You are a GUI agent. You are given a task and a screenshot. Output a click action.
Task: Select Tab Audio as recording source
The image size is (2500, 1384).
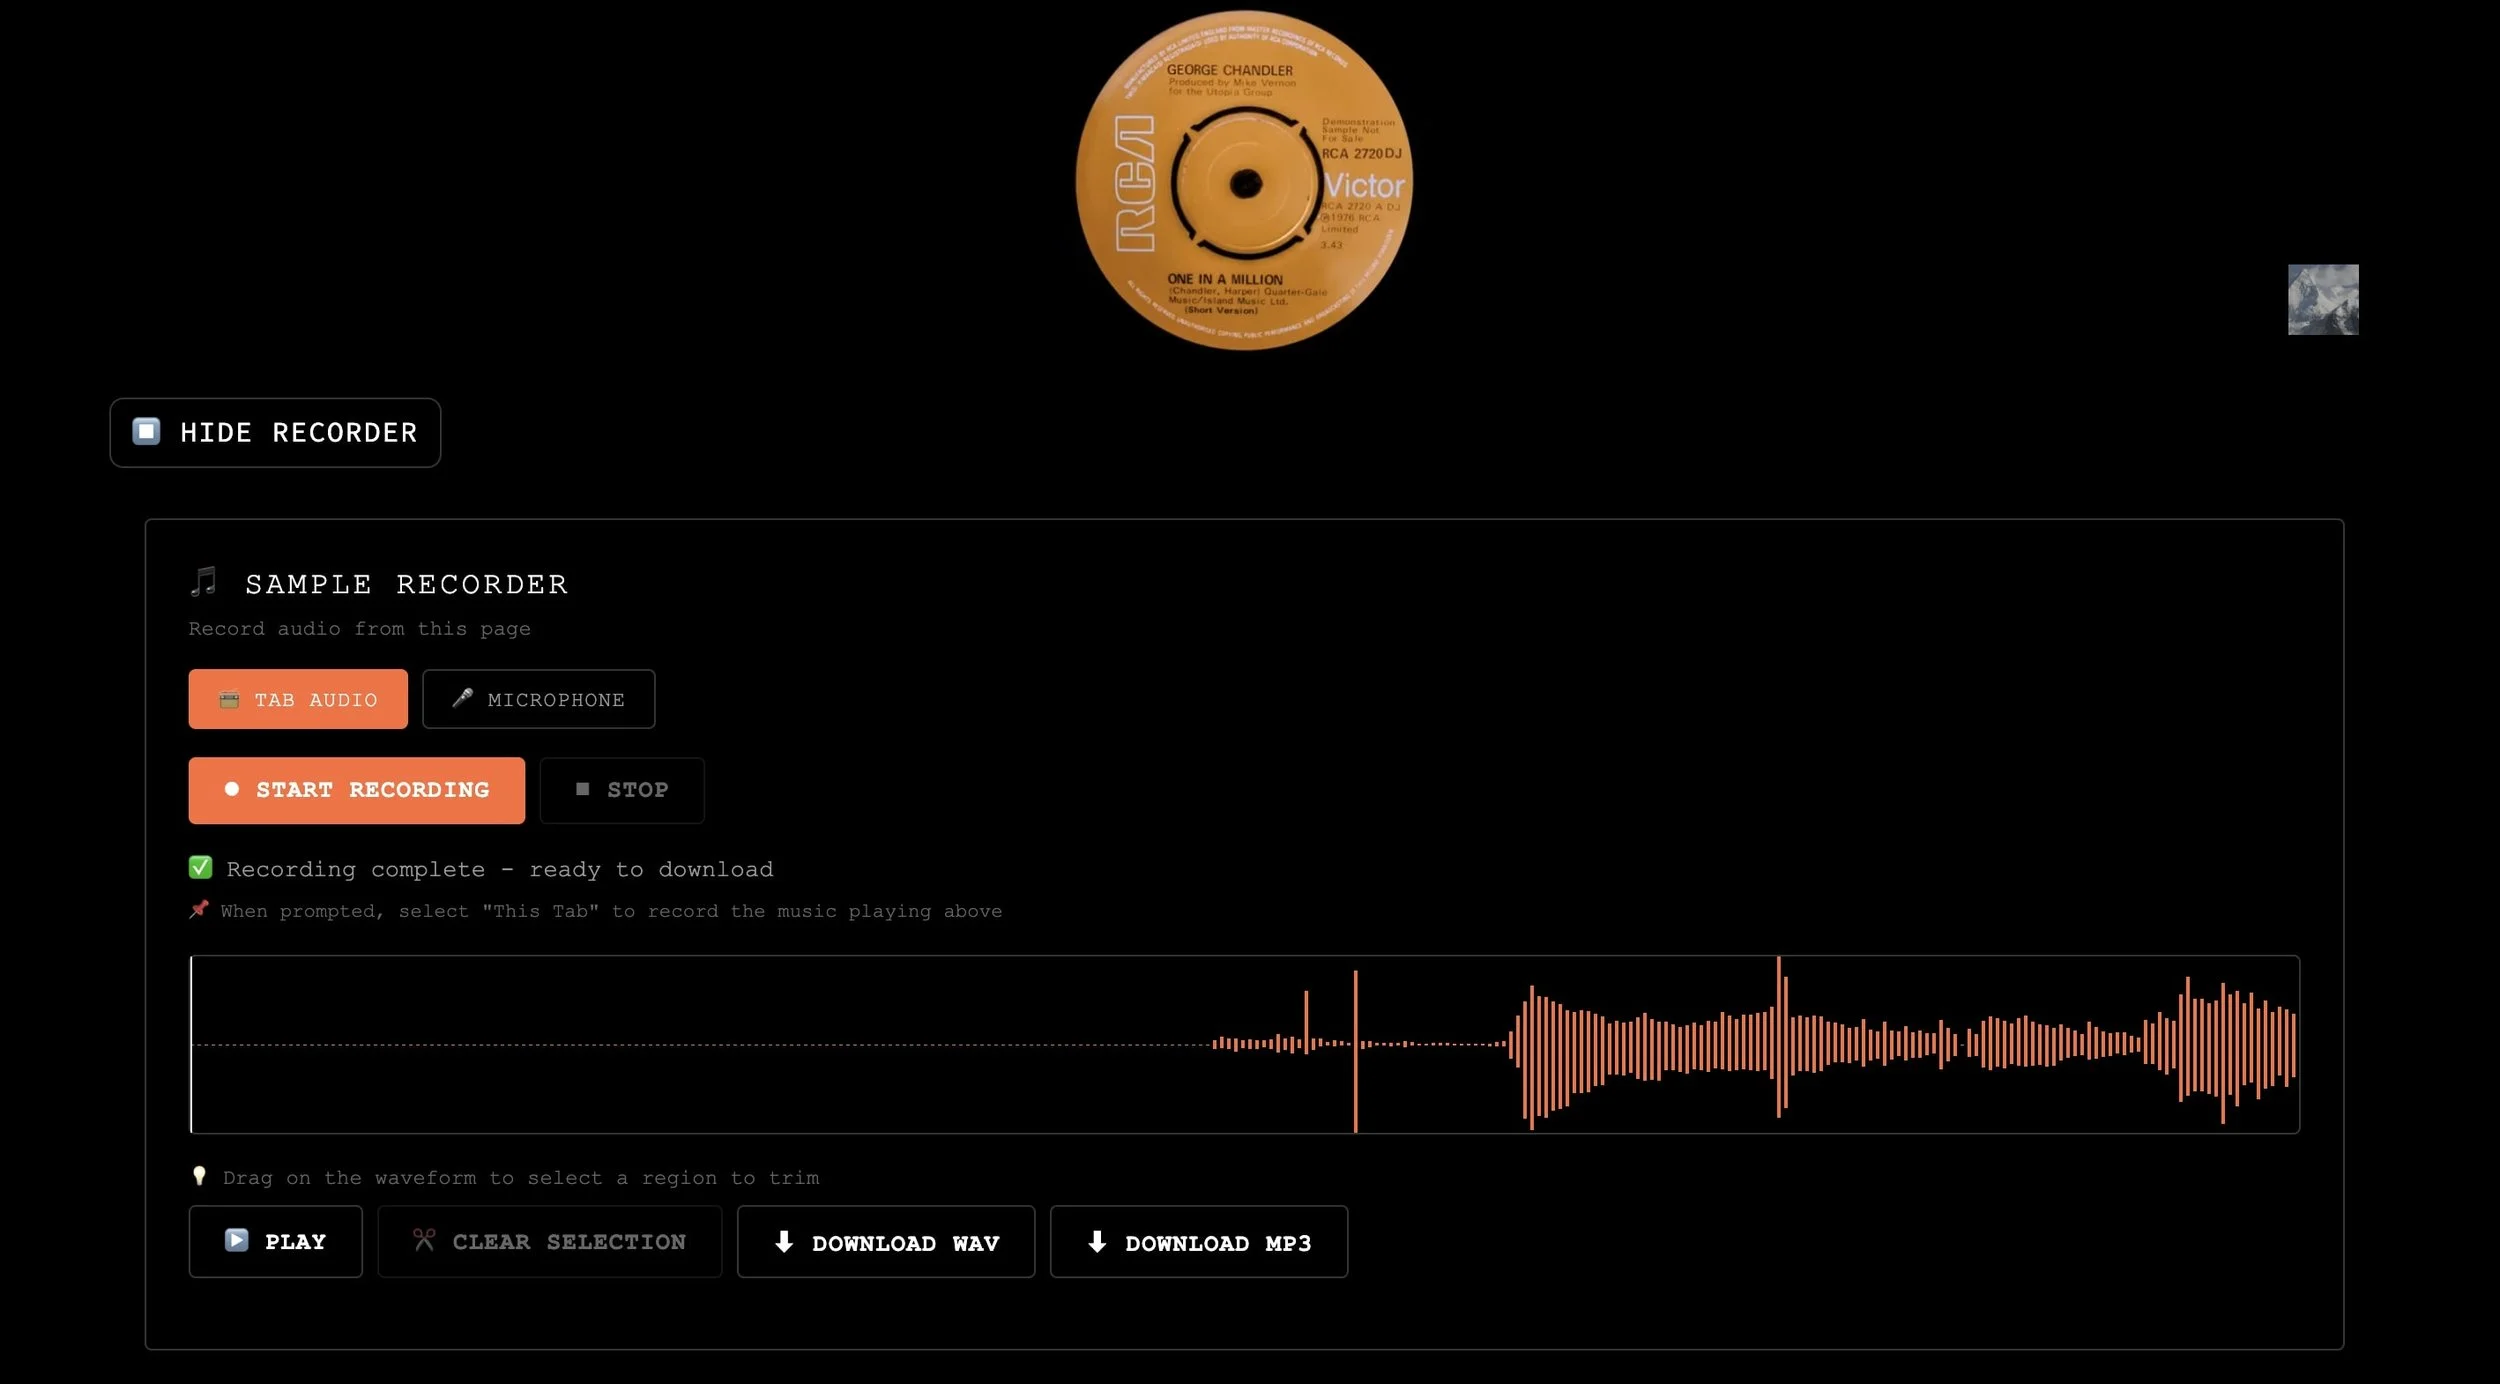(298, 699)
